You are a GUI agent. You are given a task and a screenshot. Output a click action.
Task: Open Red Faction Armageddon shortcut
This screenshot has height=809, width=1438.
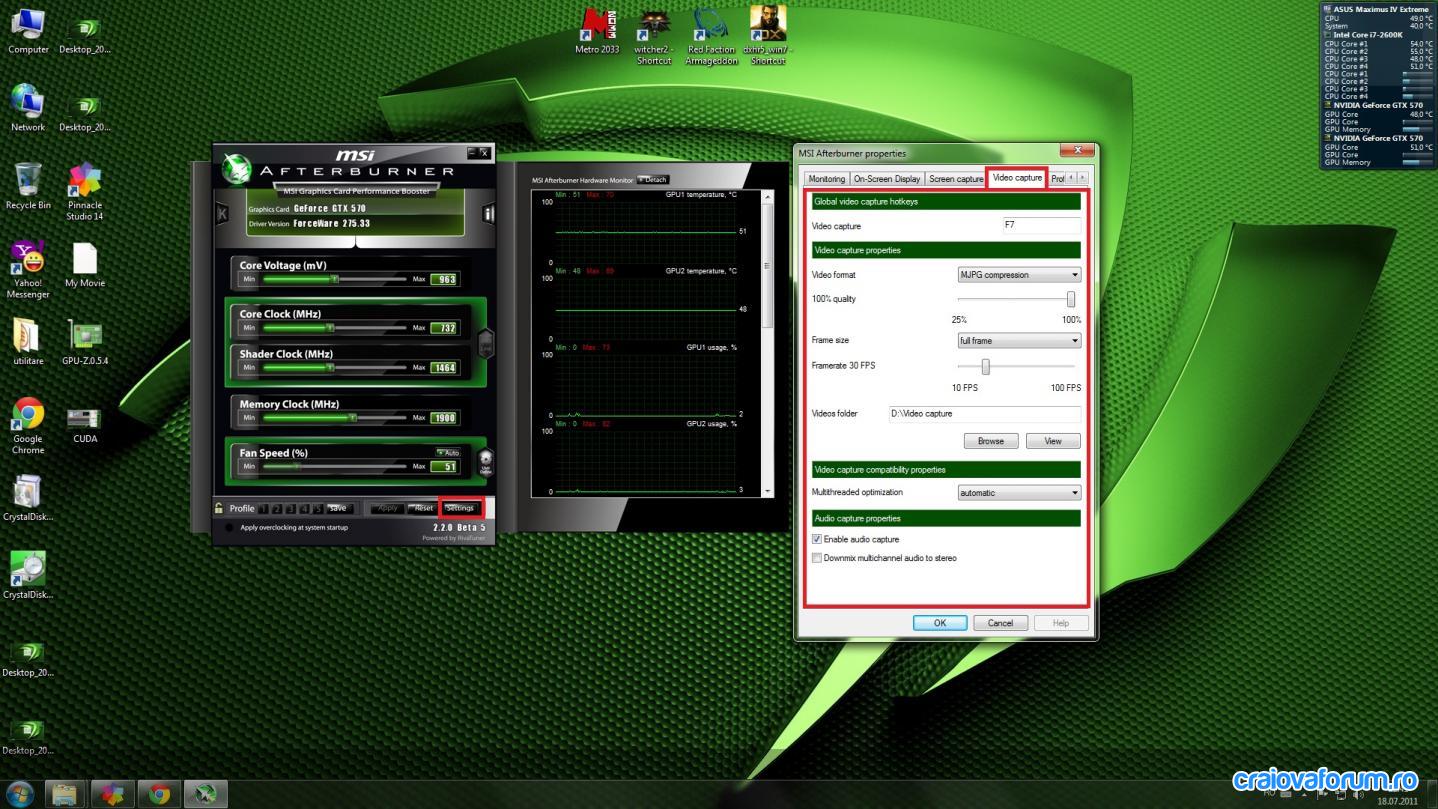click(711, 36)
